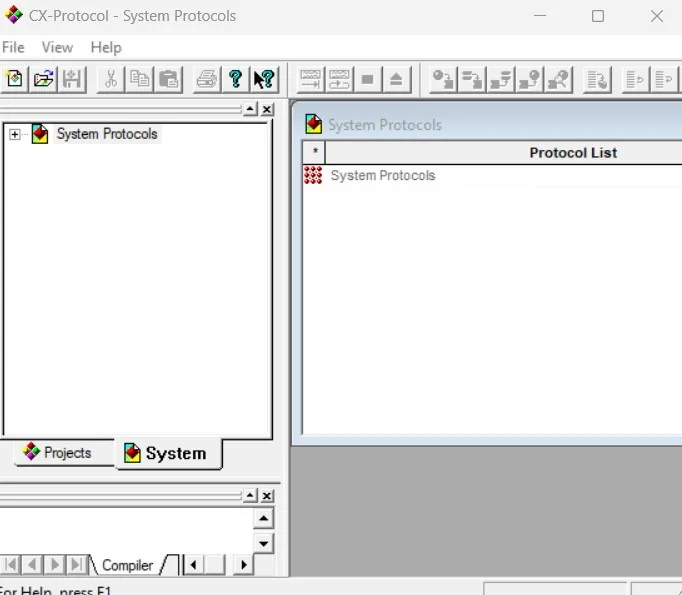Click the stop square toolbar icon
Screen dimensions: 682x595
coord(368,80)
